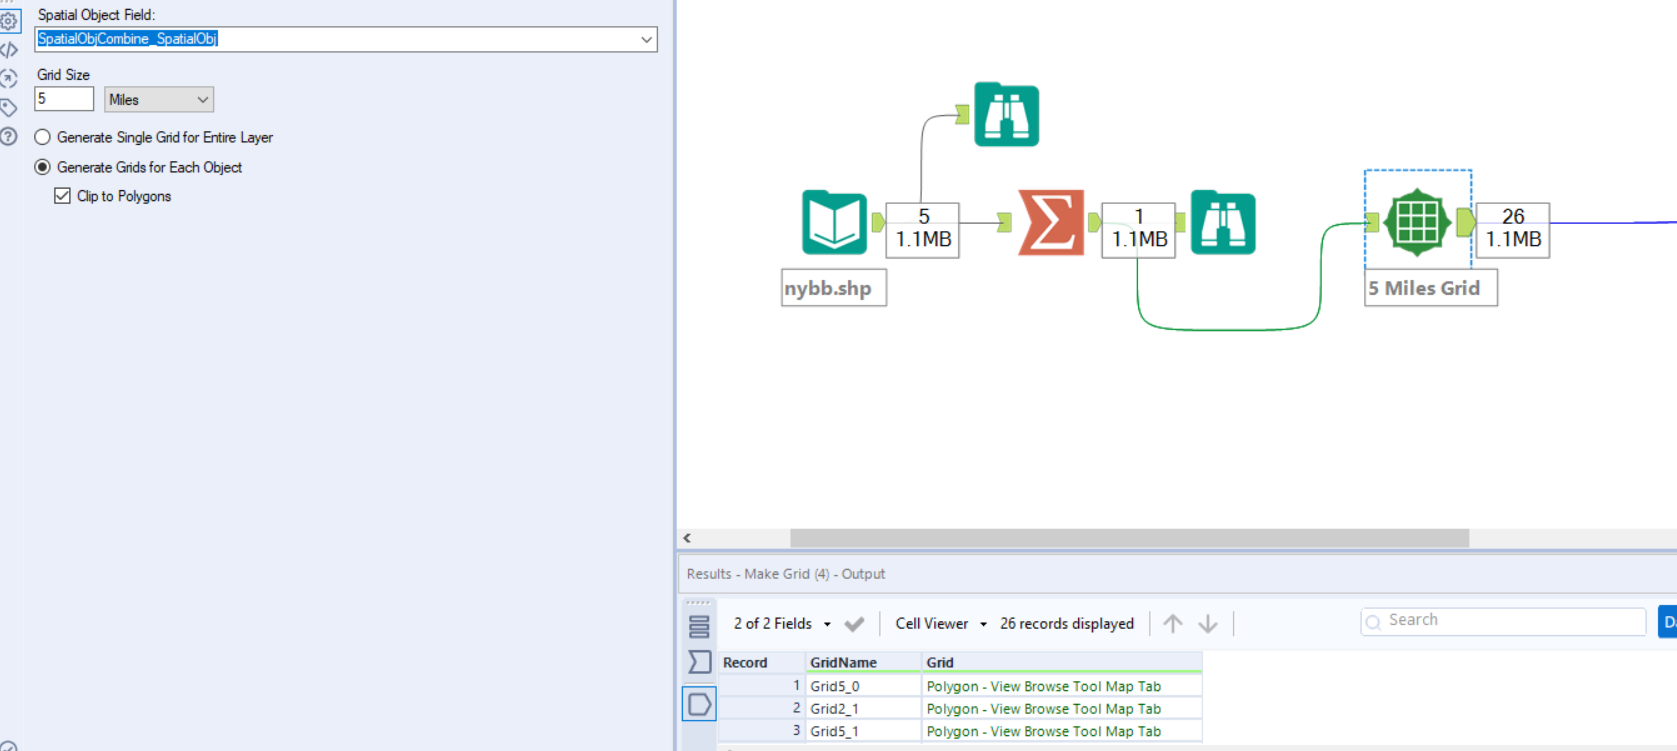Select the Grid5_0 cell
The width and height of the screenshot is (1677, 751).
[x=864, y=686]
